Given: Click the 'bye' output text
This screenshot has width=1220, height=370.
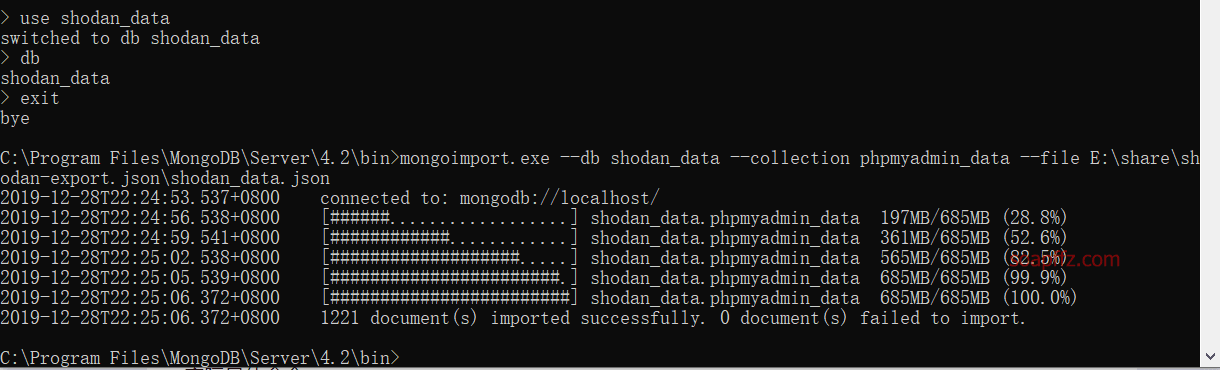Looking at the screenshot, I should (x=15, y=118).
